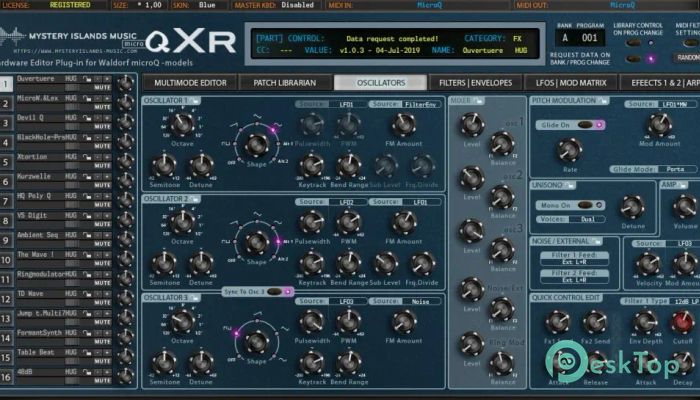Open the LFOs | Mod Matrix tab
The width and height of the screenshot is (700, 400).
click(x=571, y=83)
